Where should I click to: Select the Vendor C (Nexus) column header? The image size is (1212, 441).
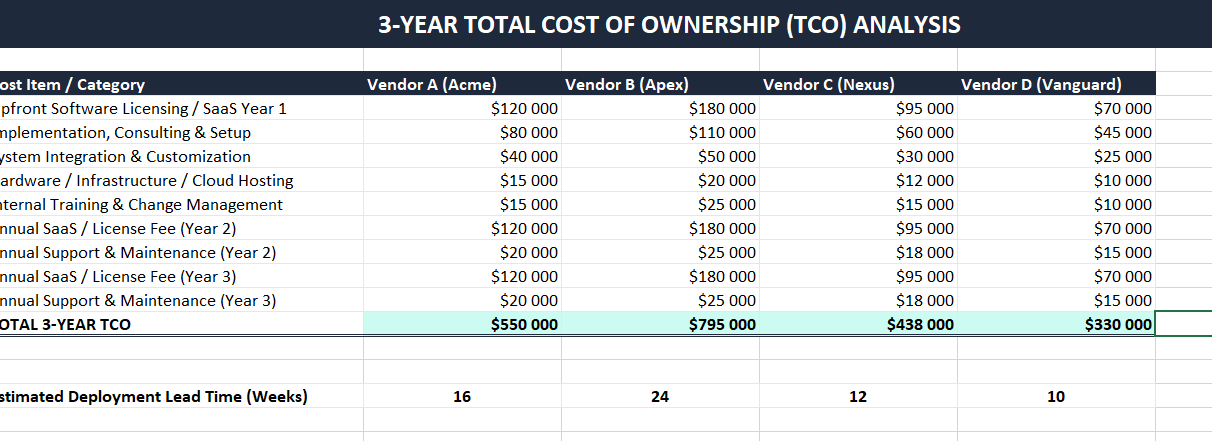(x=859, y=84)
